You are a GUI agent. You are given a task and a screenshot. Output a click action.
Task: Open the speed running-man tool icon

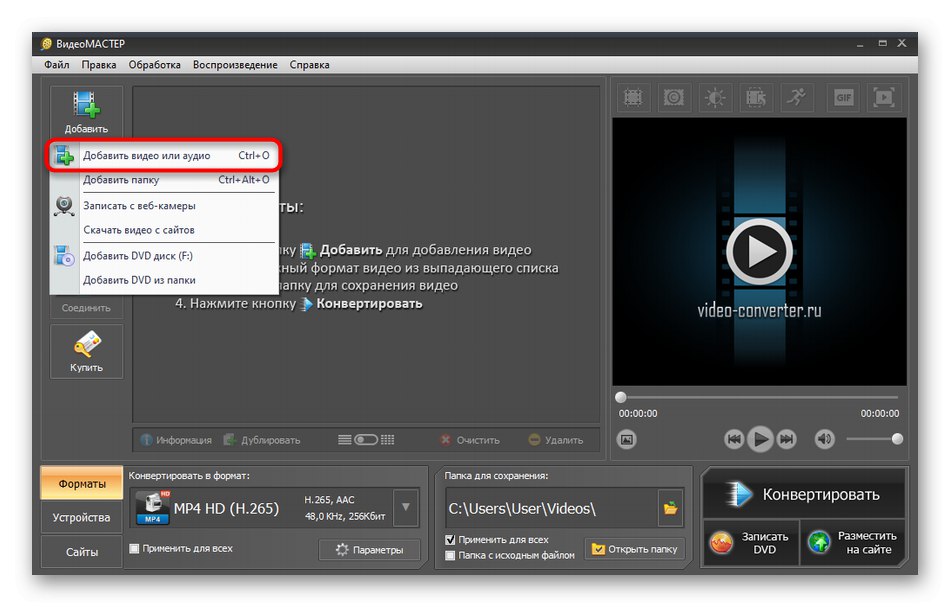coord(797,98)
